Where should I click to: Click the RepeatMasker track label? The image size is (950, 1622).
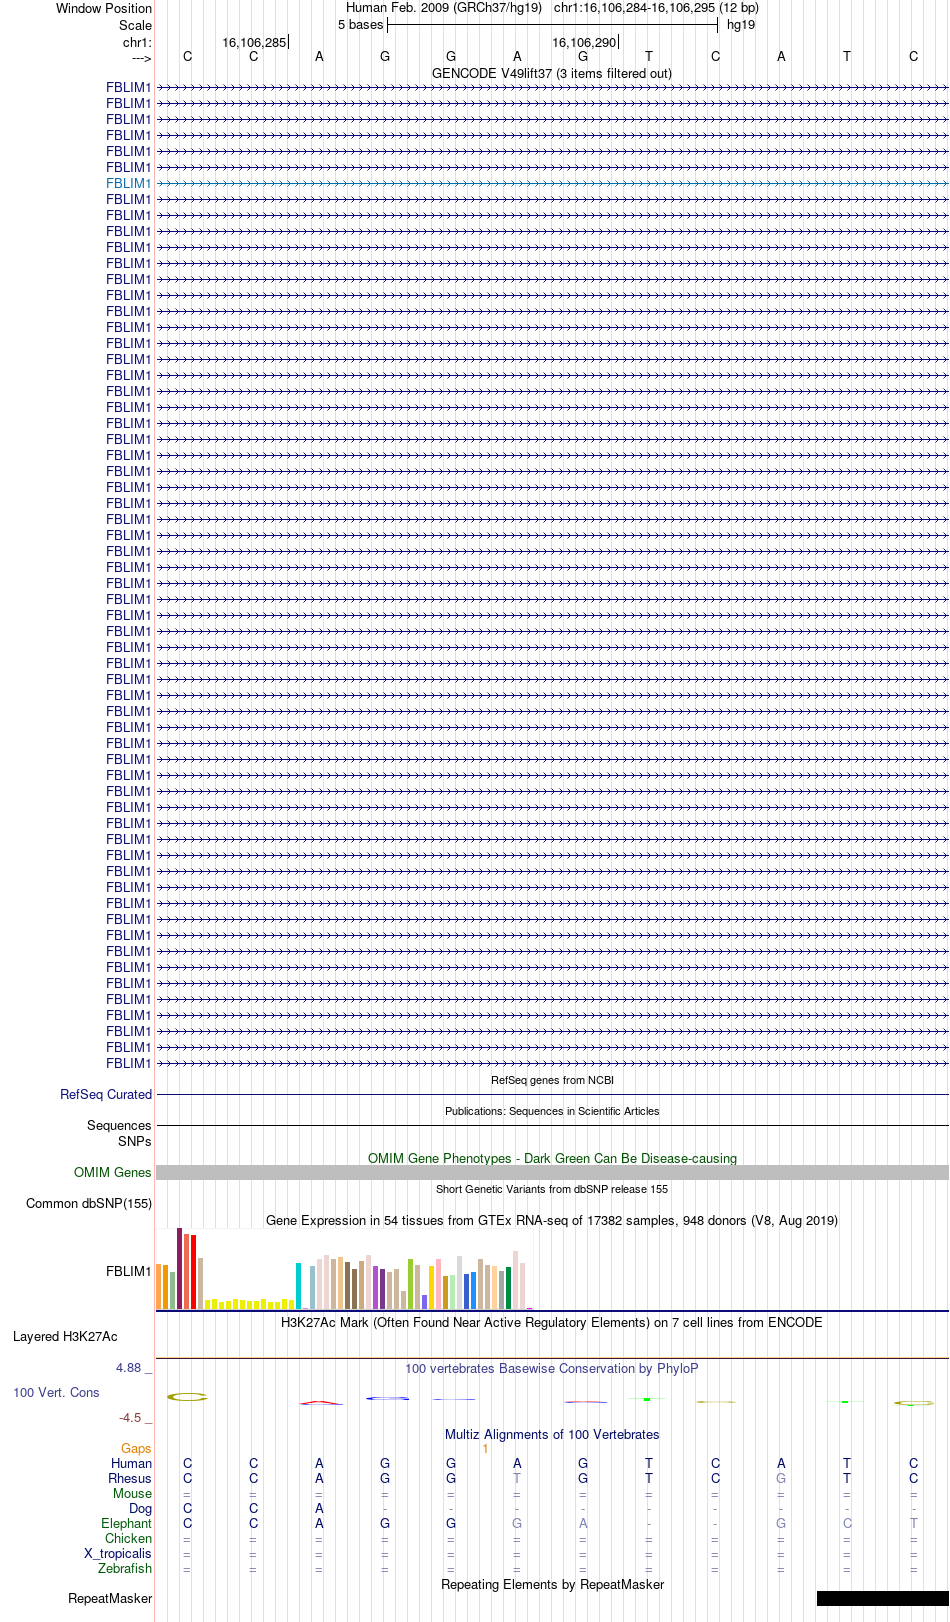pos(110,1598)
